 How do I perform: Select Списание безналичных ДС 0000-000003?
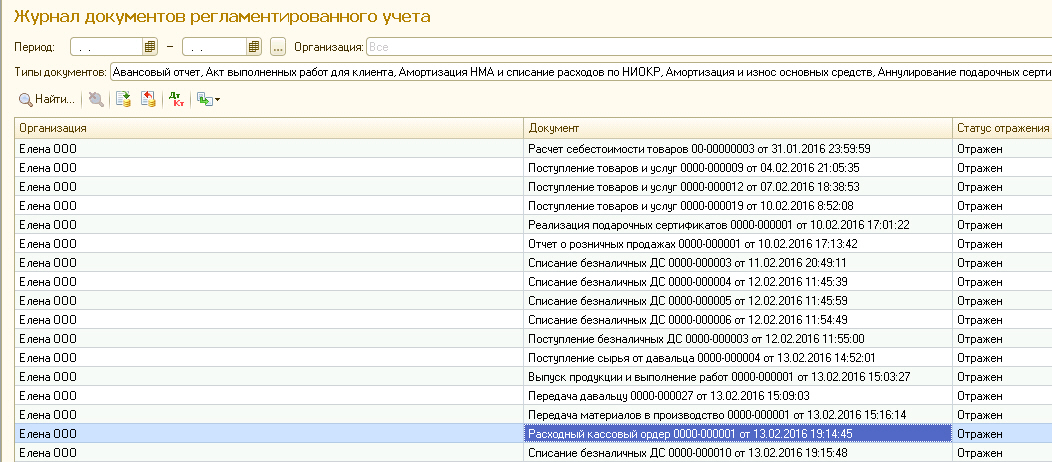(738, 263)
